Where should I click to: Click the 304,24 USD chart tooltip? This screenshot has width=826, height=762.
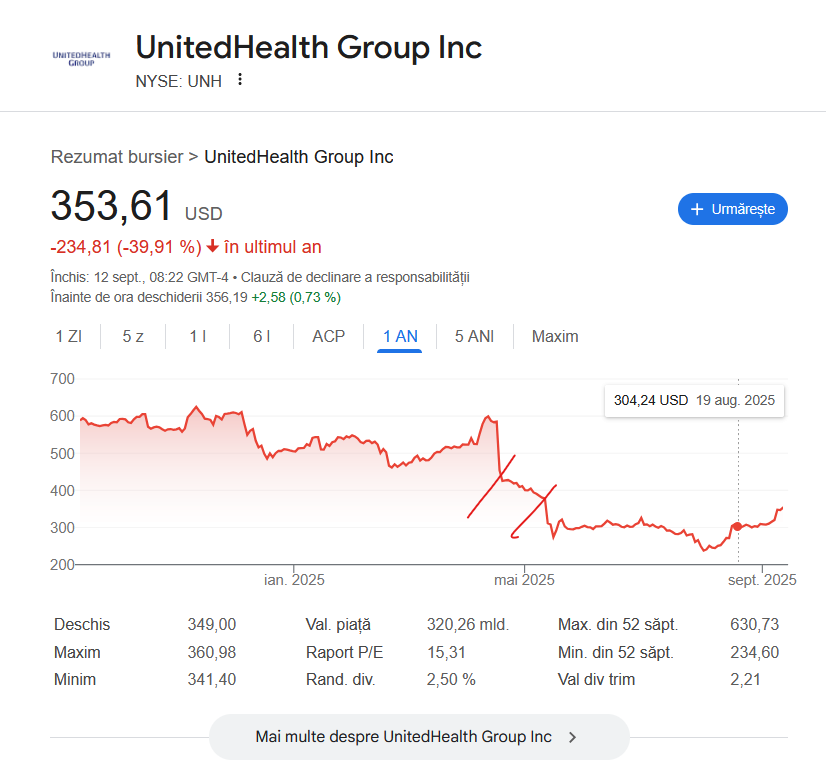(694, 400)
